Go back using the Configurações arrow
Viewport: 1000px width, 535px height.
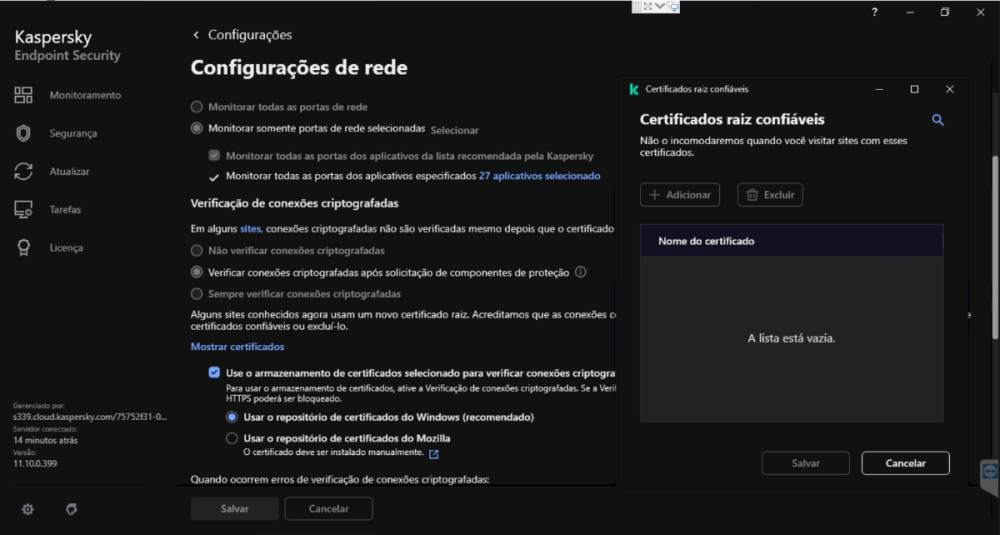[x=196, y=35]
